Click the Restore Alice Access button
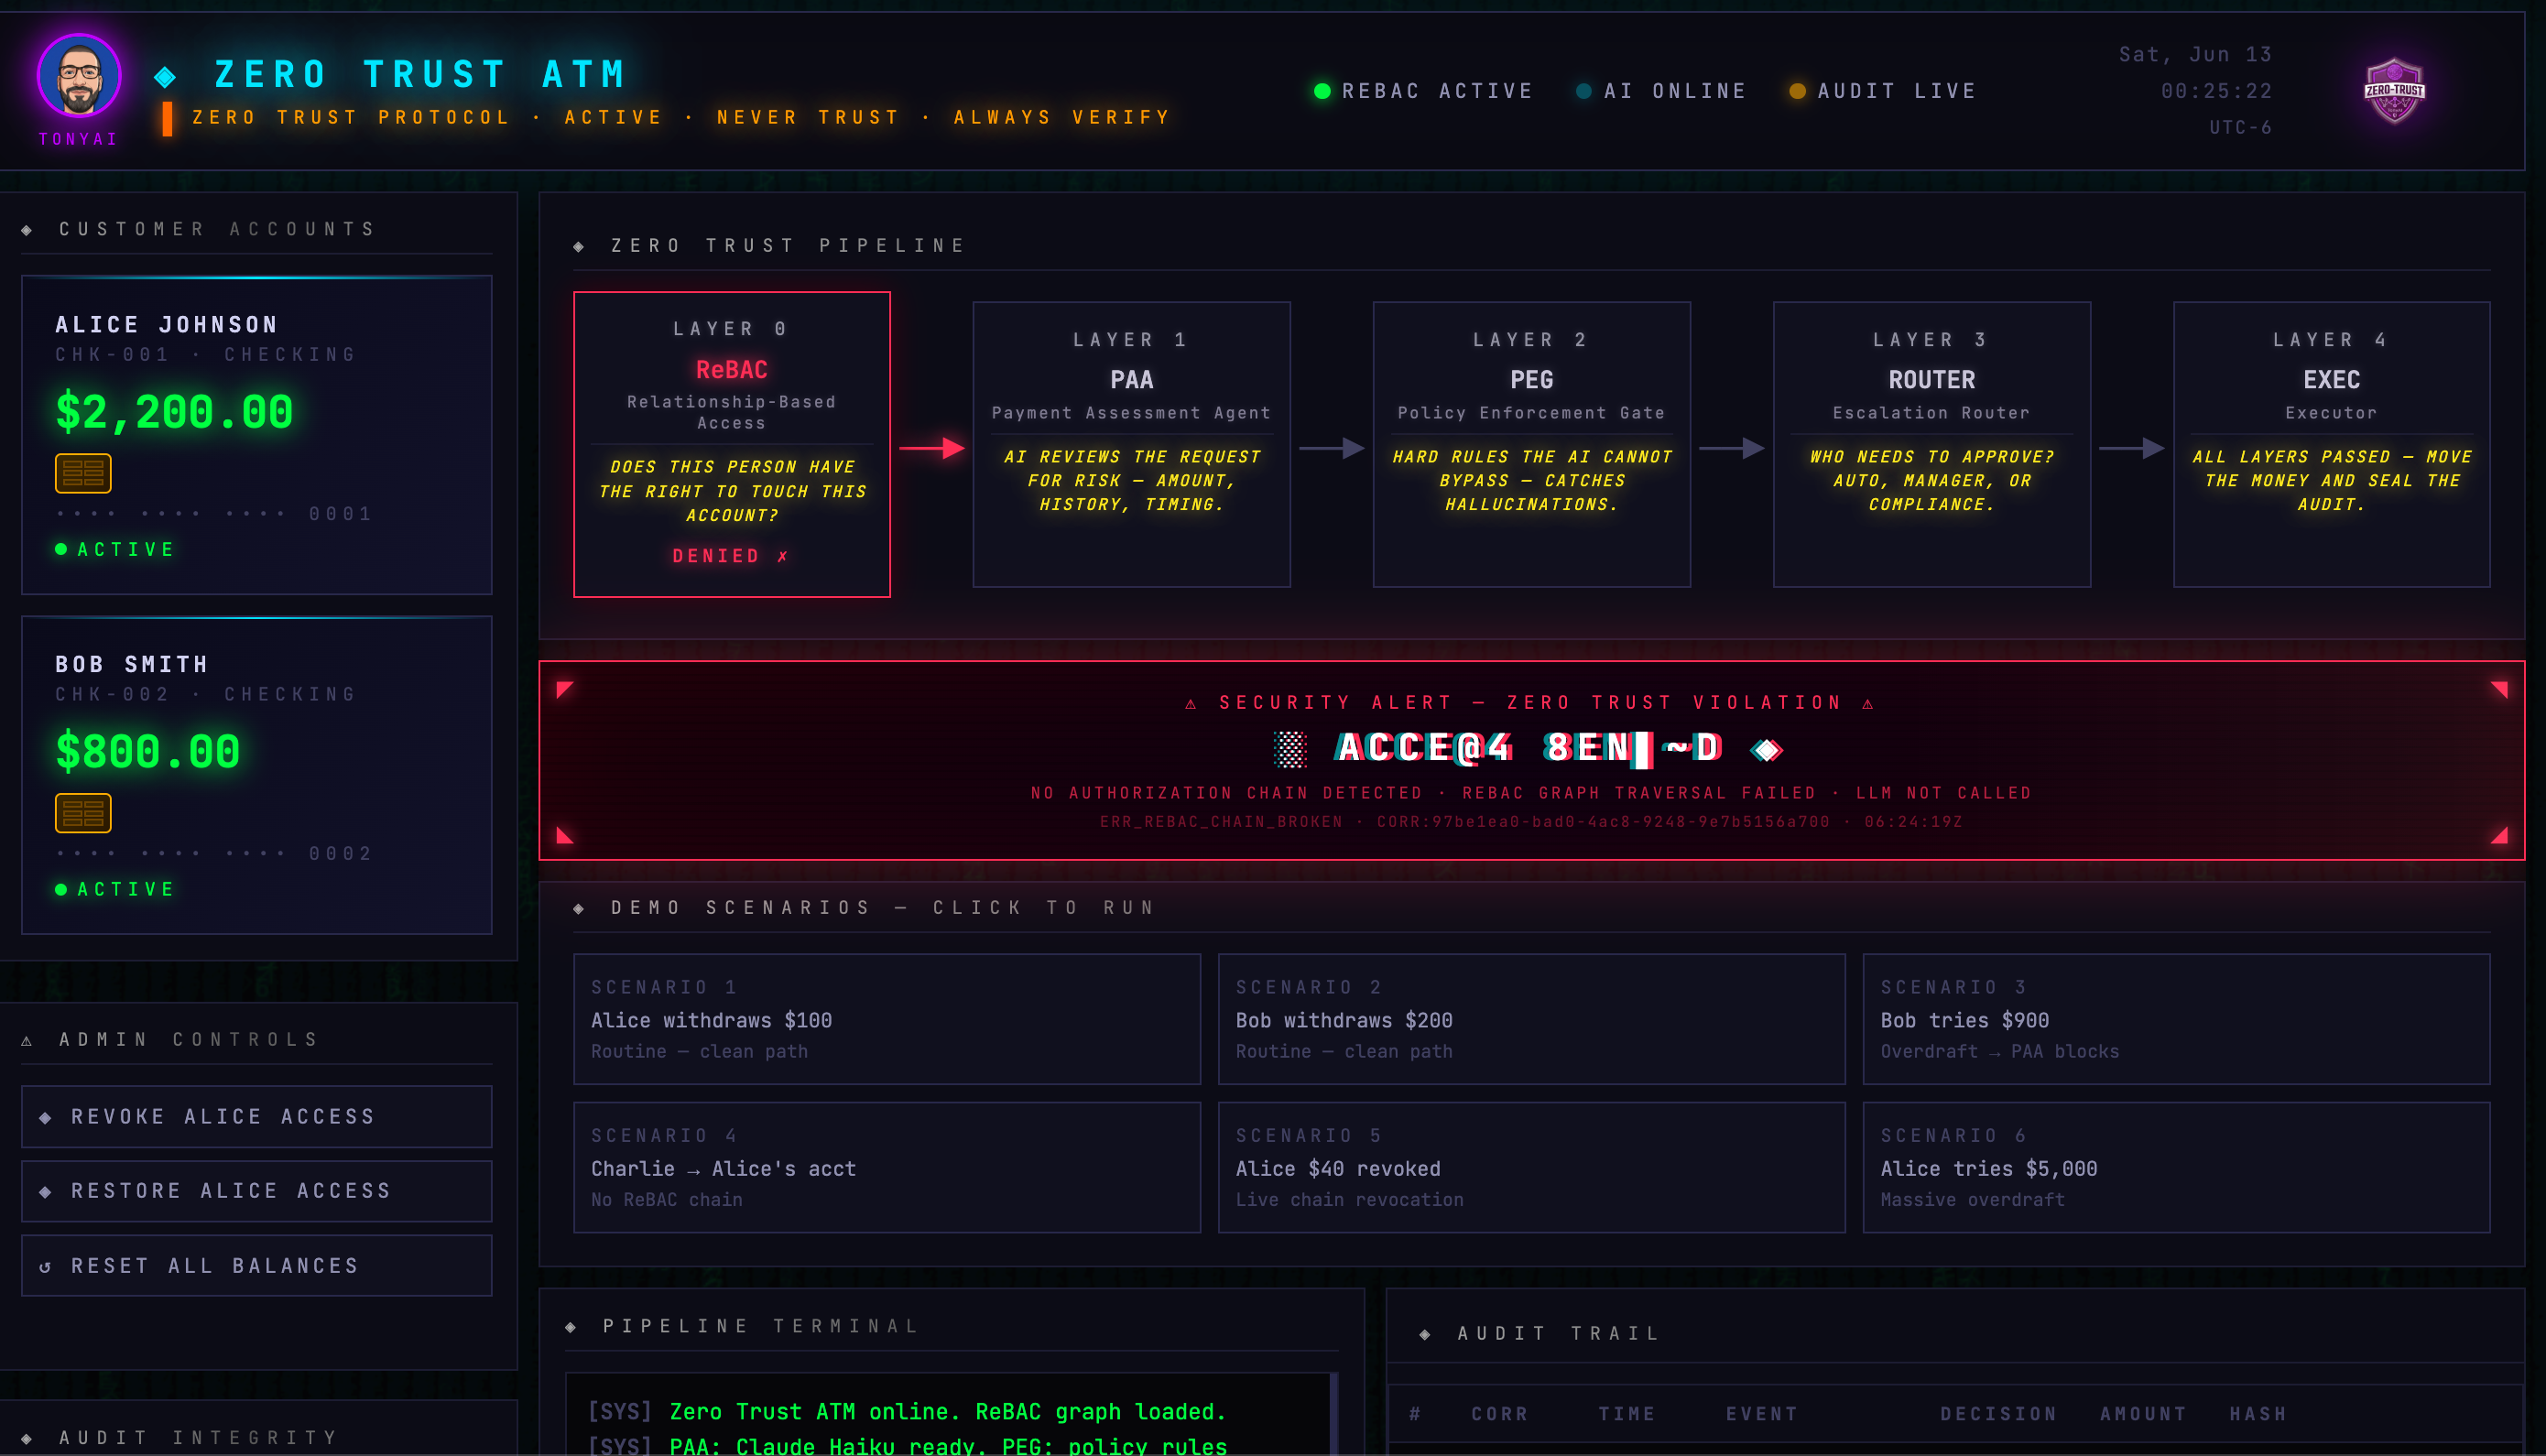This screenshot has width=2546, height=1456. [x=257, y=1191]
